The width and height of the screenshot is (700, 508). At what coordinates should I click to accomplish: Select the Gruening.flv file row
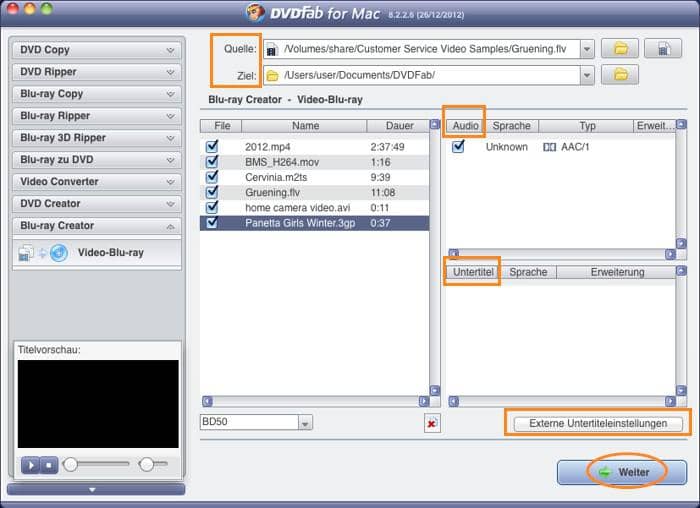314,192
